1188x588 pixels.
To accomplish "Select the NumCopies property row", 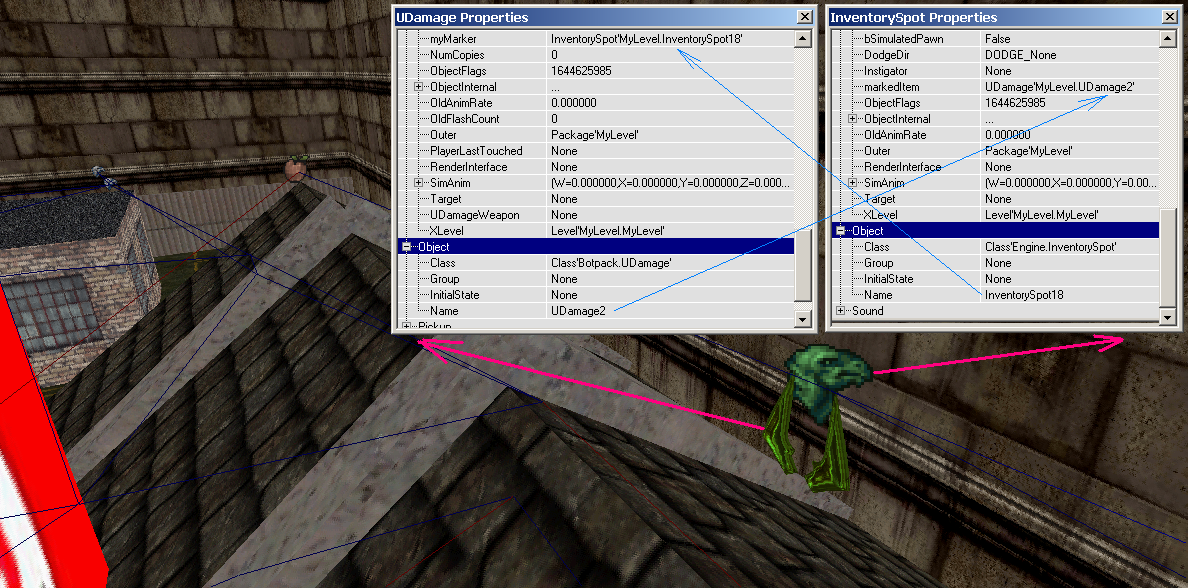I will point(596,55).
